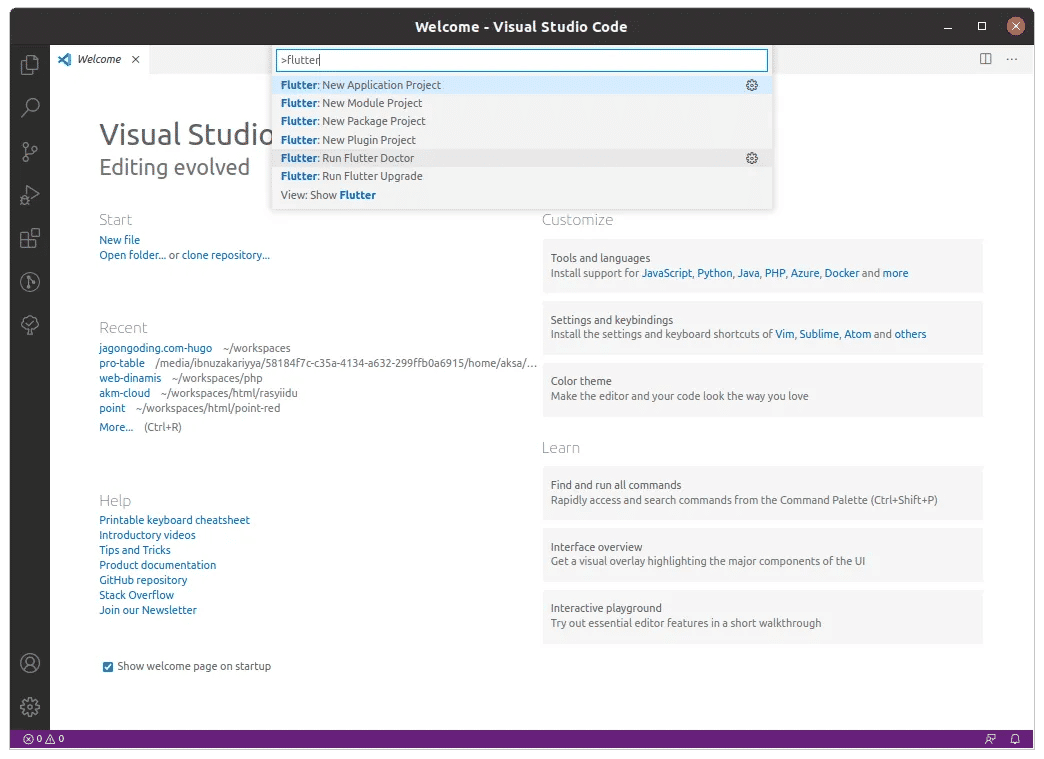Configure keybinding gear for Run Flutter Doctor
This screenshot has width=1044, height=759.
[x=752, y=158]
